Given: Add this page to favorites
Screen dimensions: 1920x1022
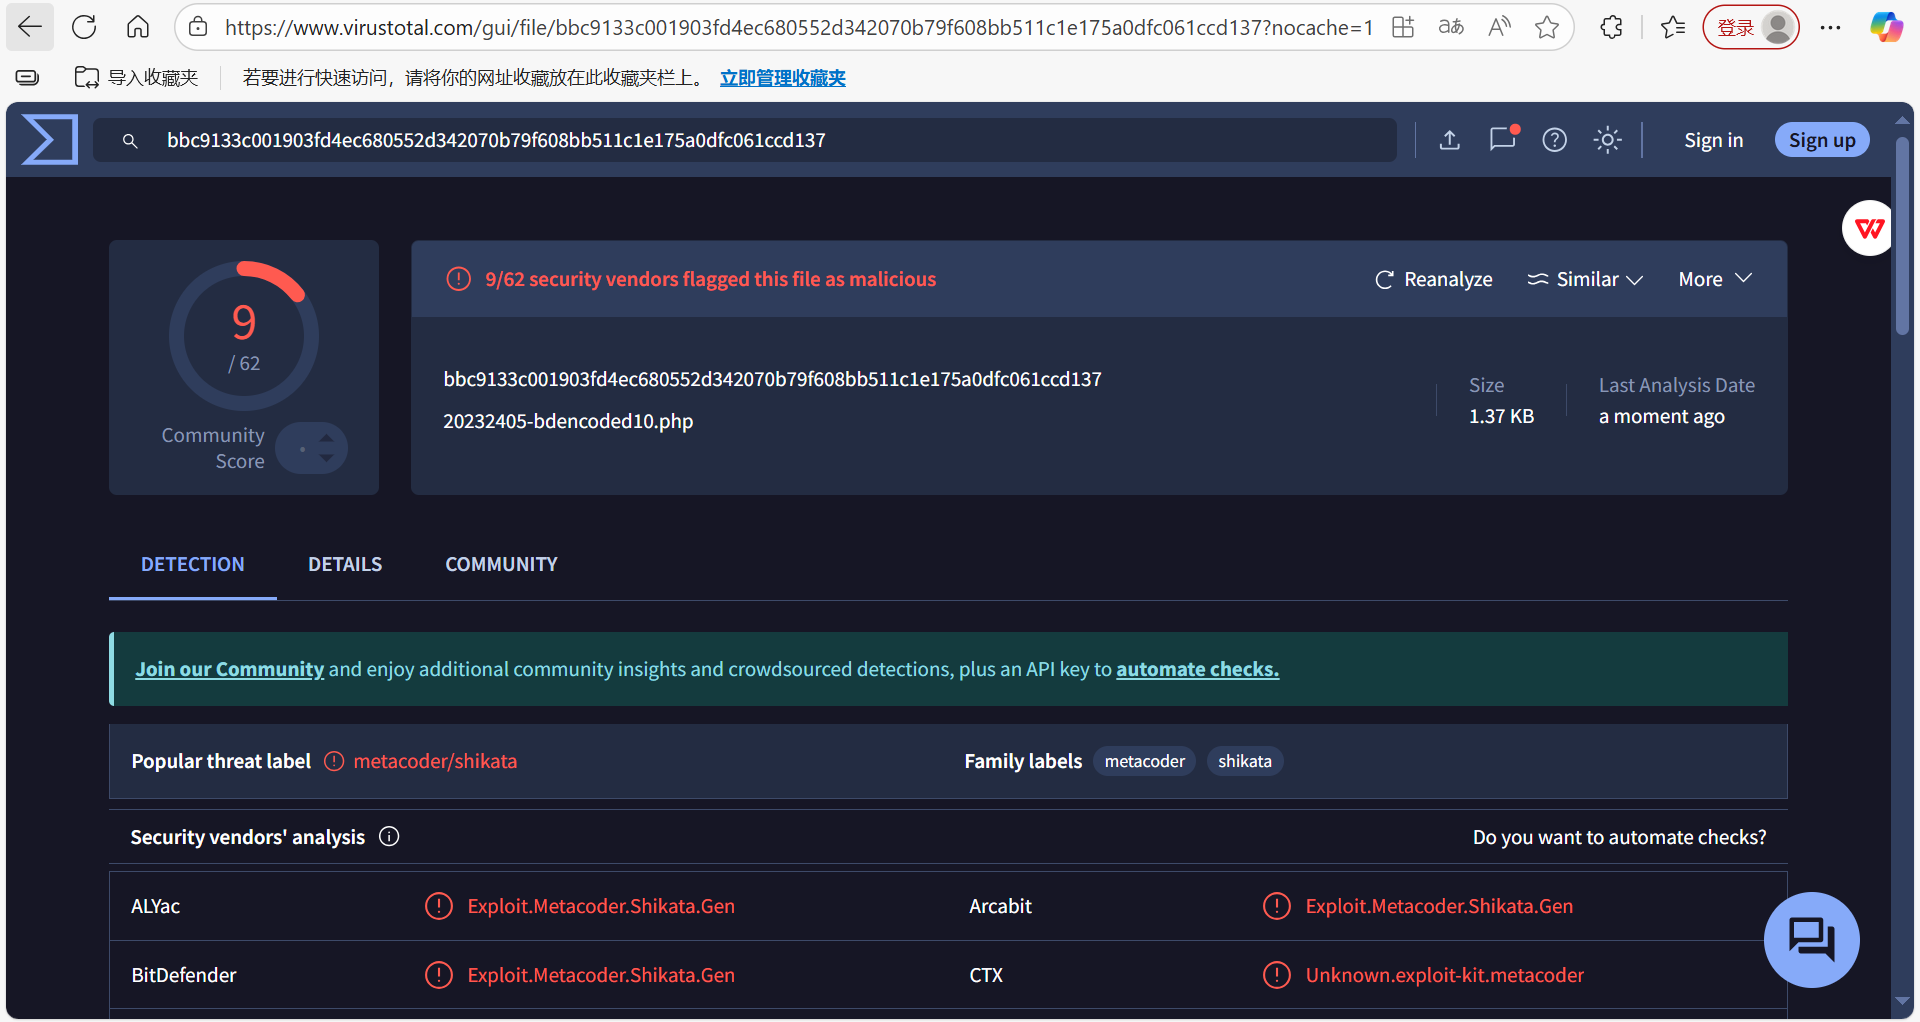Looking at the screenshot, I should click(x=1547, y=27).
